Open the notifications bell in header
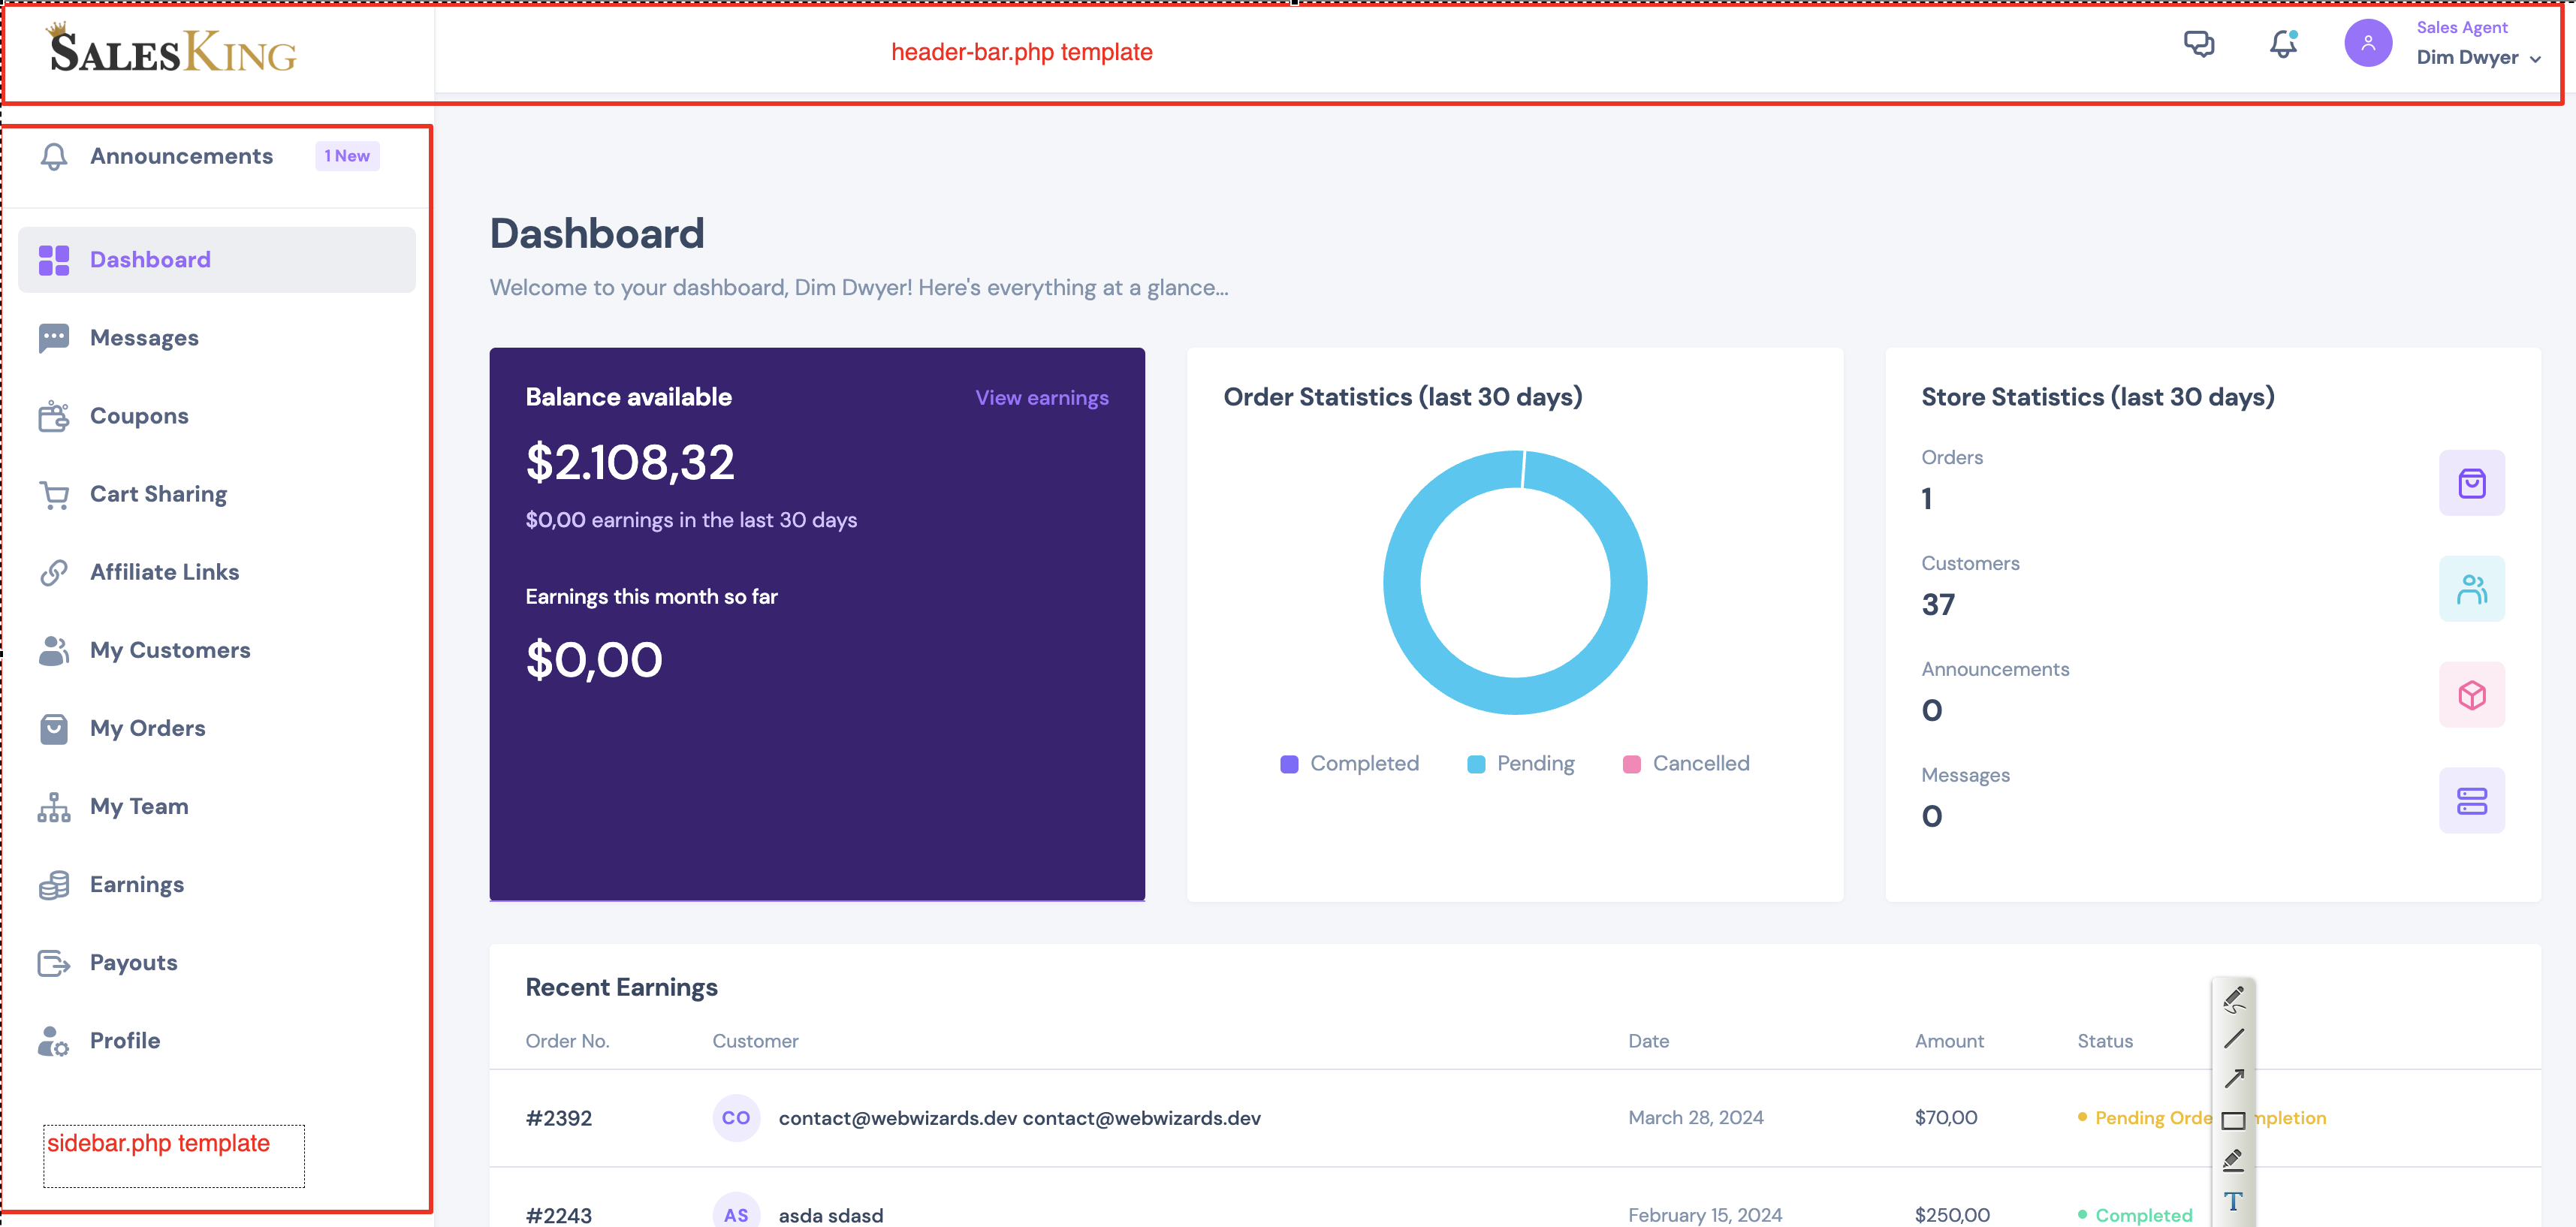The height and width of the screenshot is (1227, 2576). point(2283,44)
